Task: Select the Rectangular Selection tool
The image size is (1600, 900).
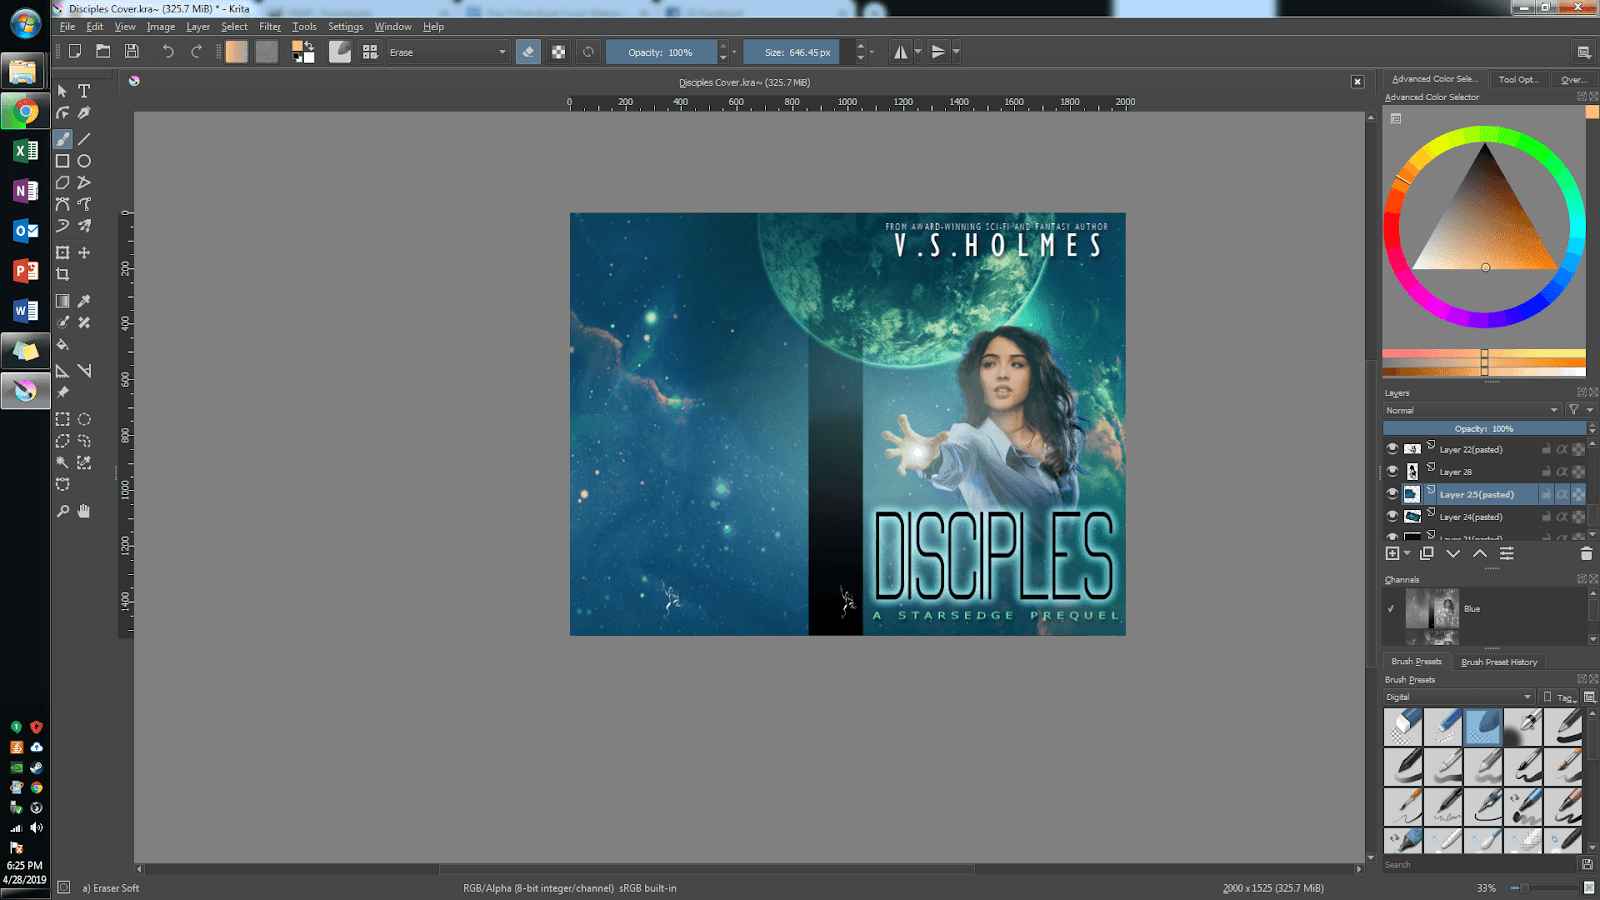Action: click(x=63, y=420)
